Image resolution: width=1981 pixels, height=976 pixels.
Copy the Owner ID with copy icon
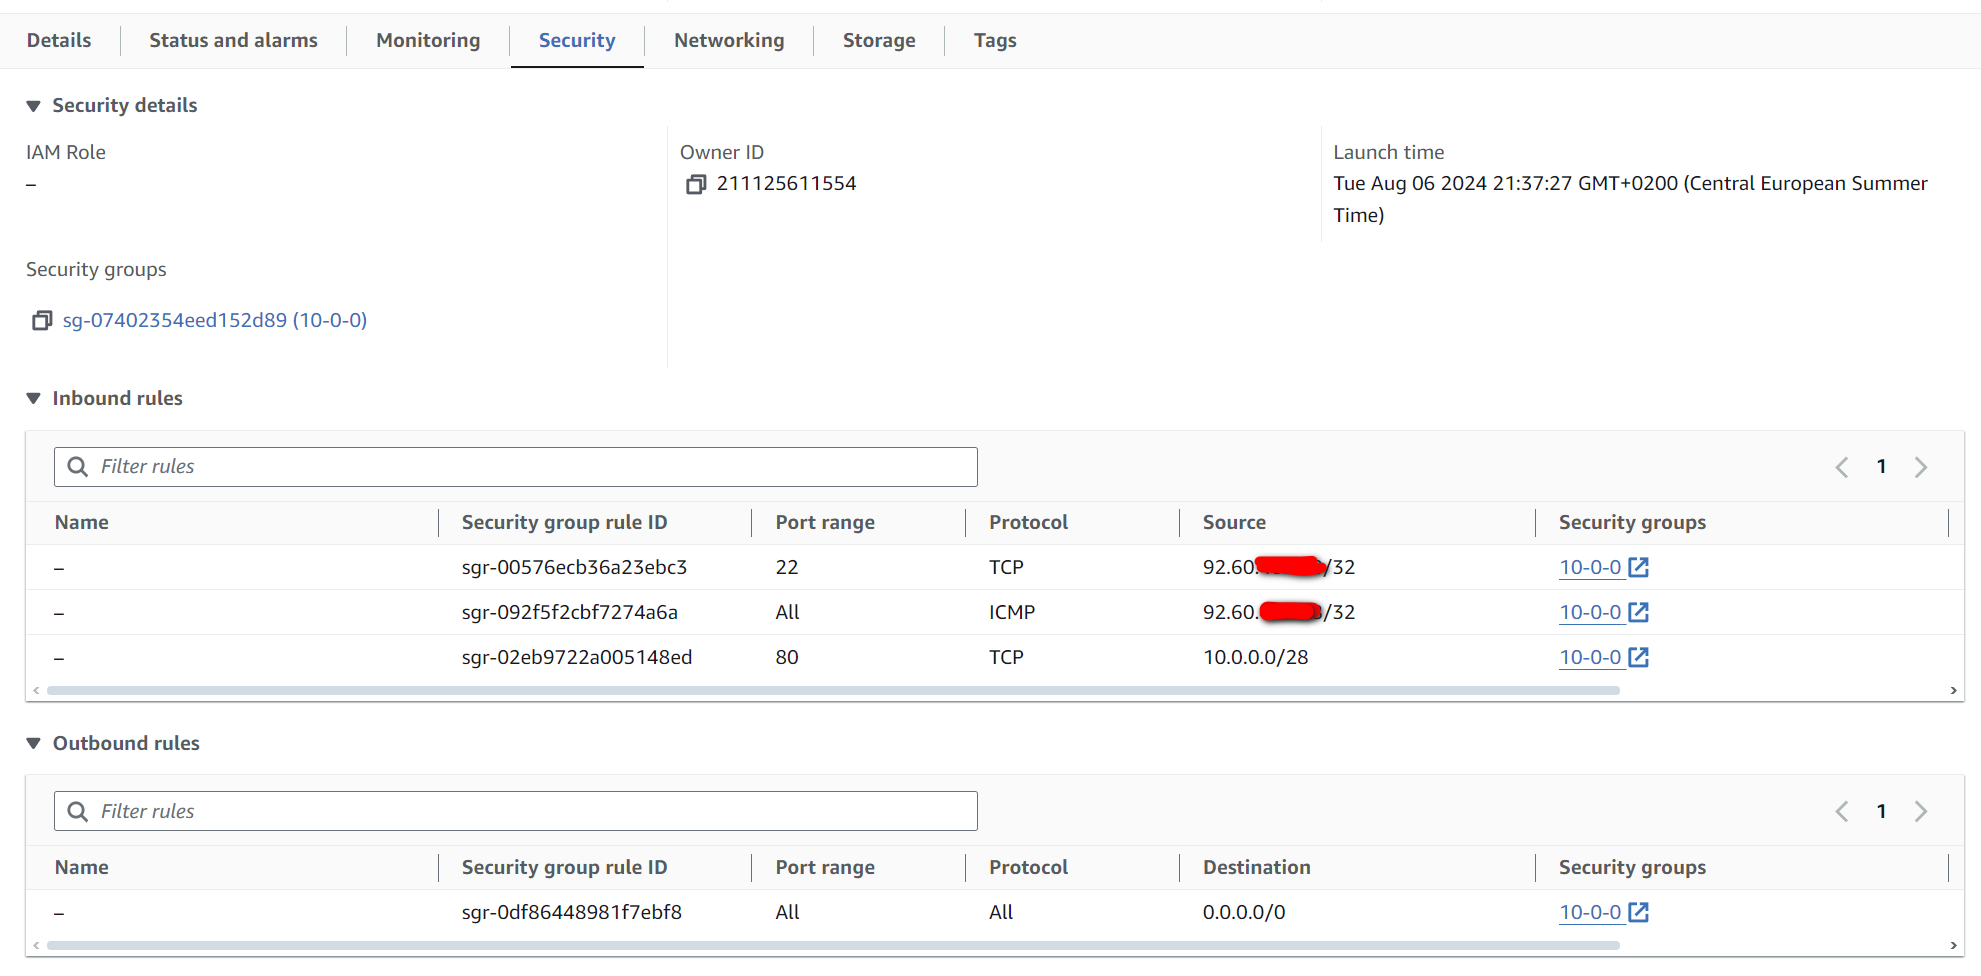(x=696, y=184)
